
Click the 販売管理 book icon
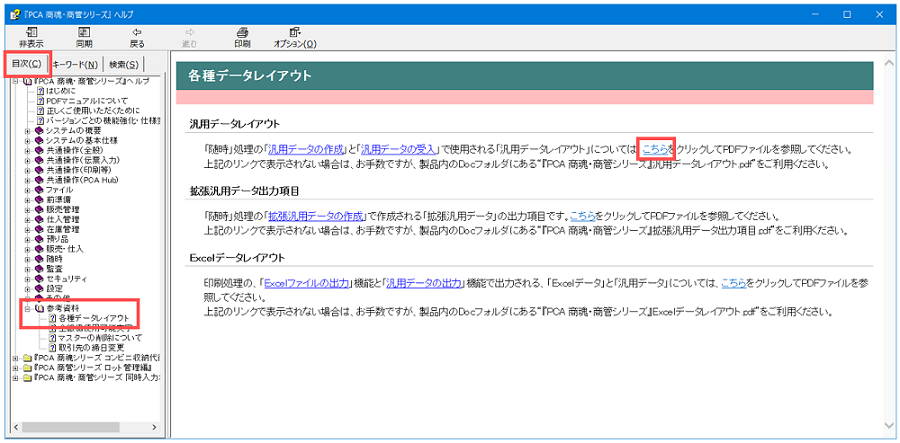click(x=39, y=209)
